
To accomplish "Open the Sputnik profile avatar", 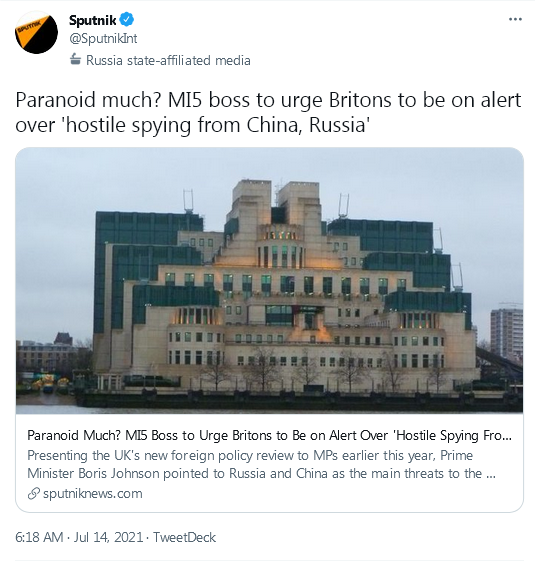I will coord(36,33).
